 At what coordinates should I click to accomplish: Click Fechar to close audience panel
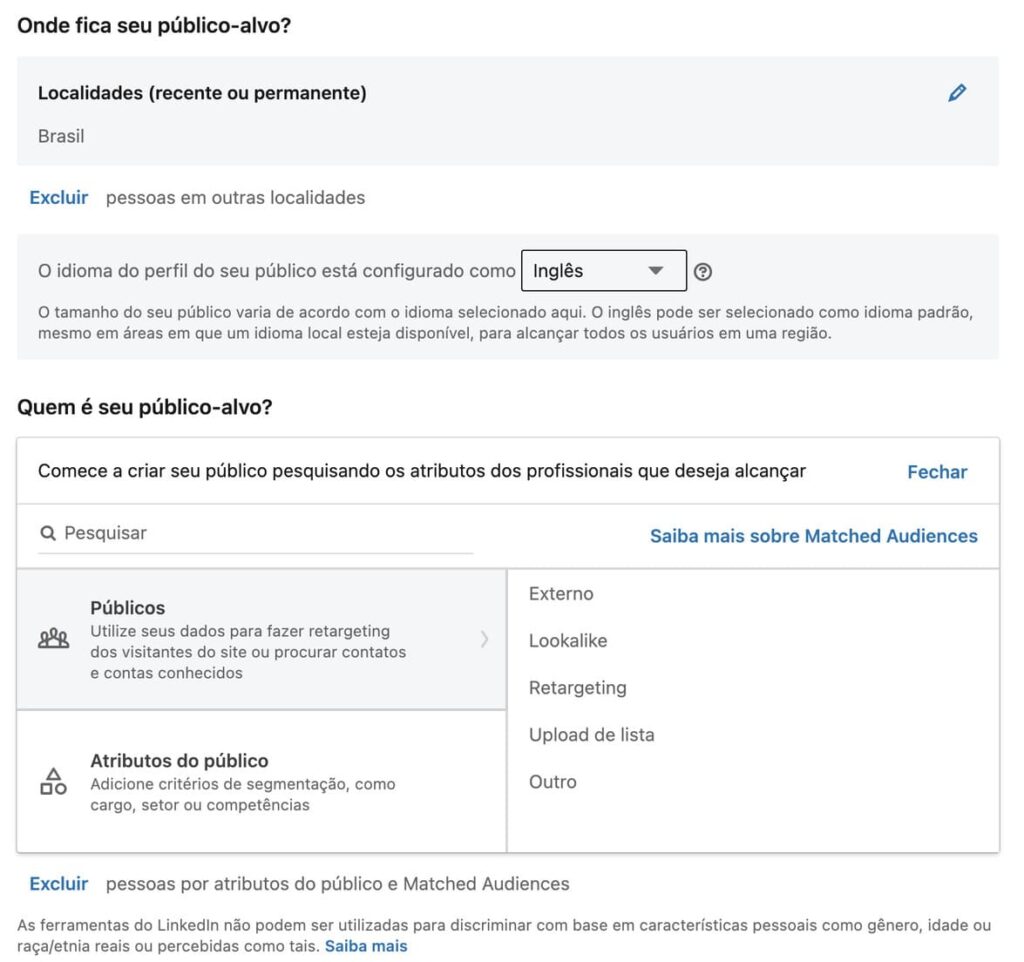(937, 472)
